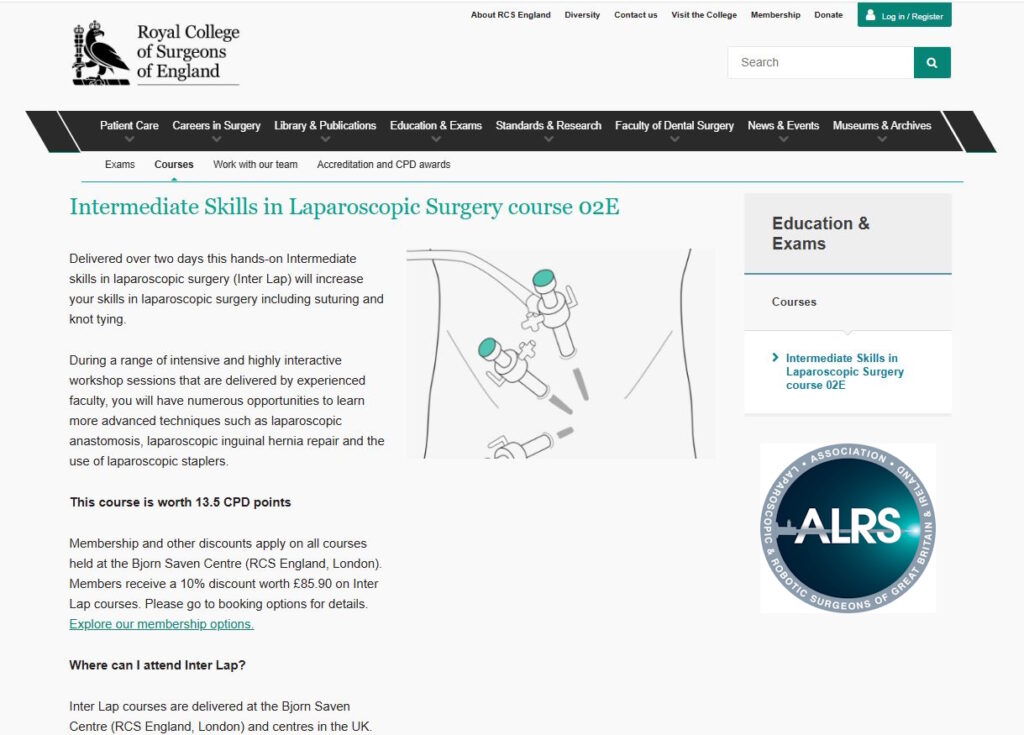Type in the Search input field

(x=820, y=62)
